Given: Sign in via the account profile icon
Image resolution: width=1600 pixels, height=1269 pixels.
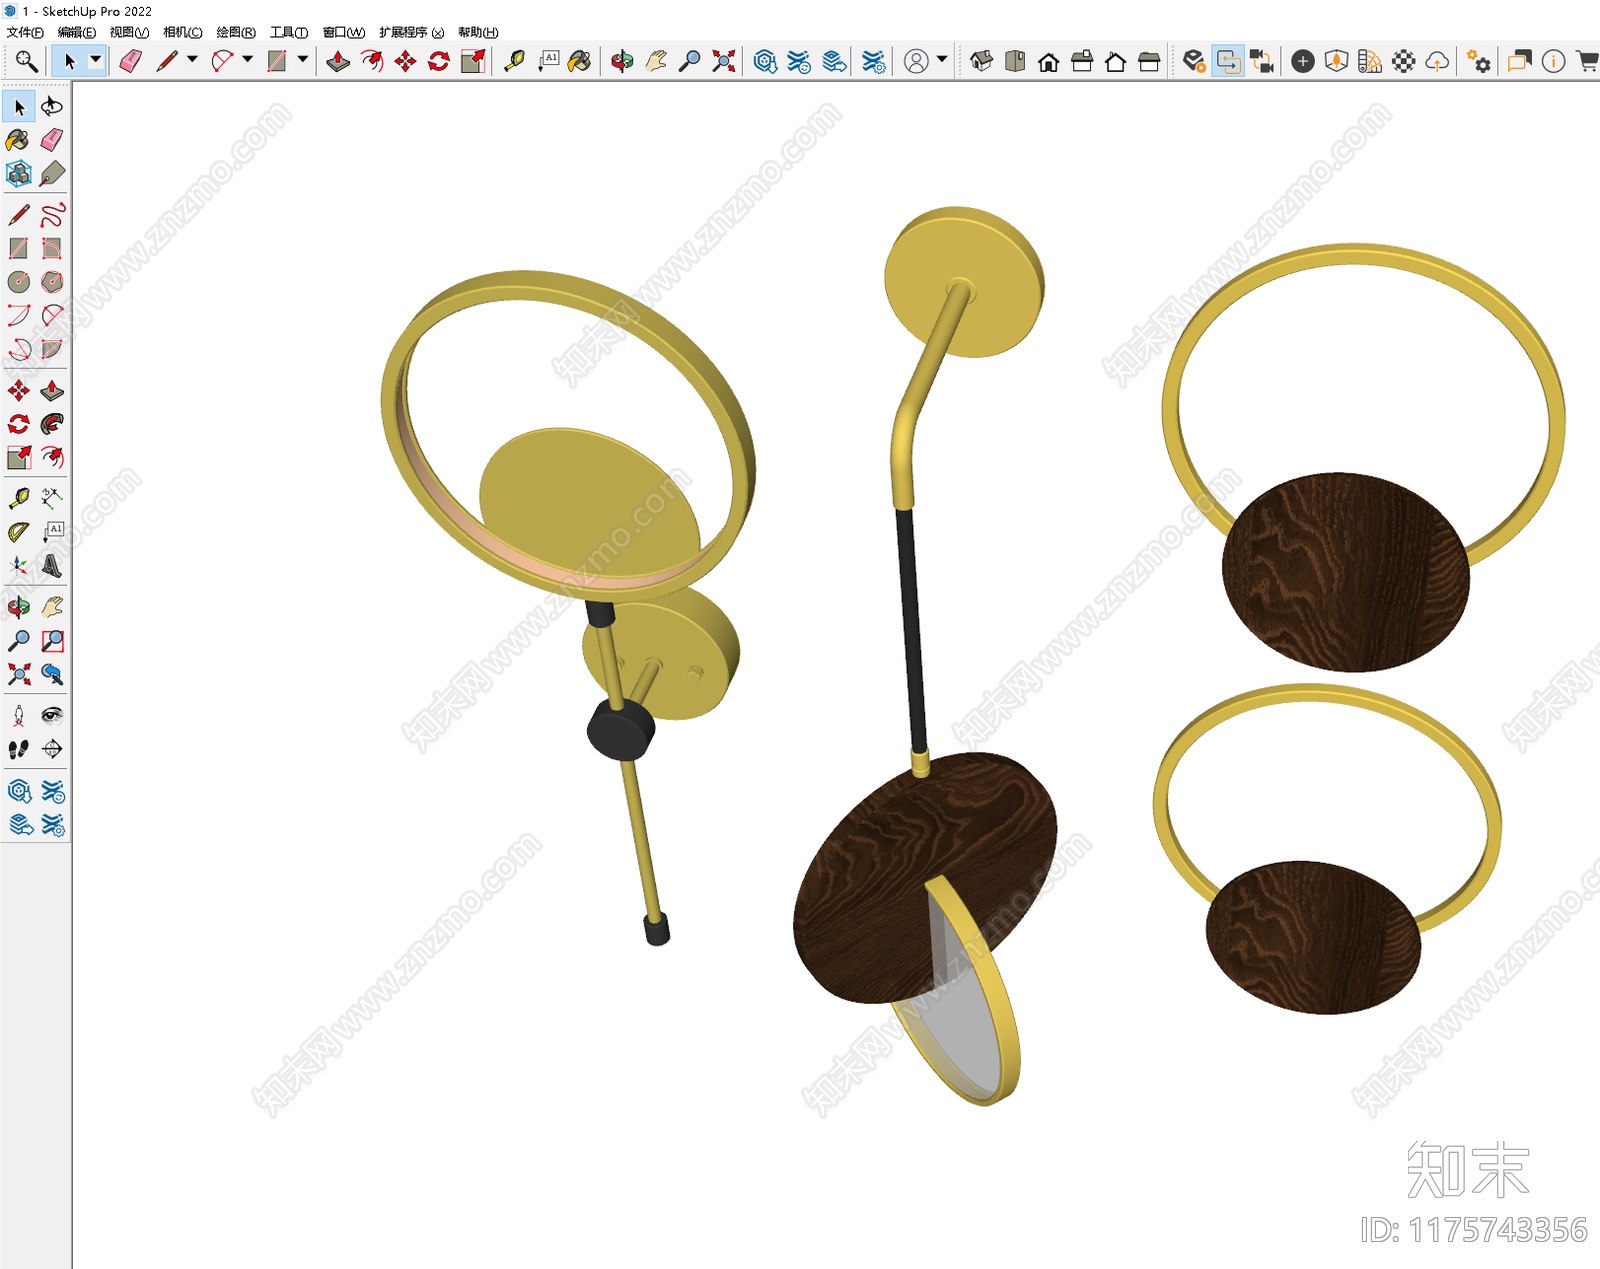Looking at the screenshot, I should [x=916, y=62].
